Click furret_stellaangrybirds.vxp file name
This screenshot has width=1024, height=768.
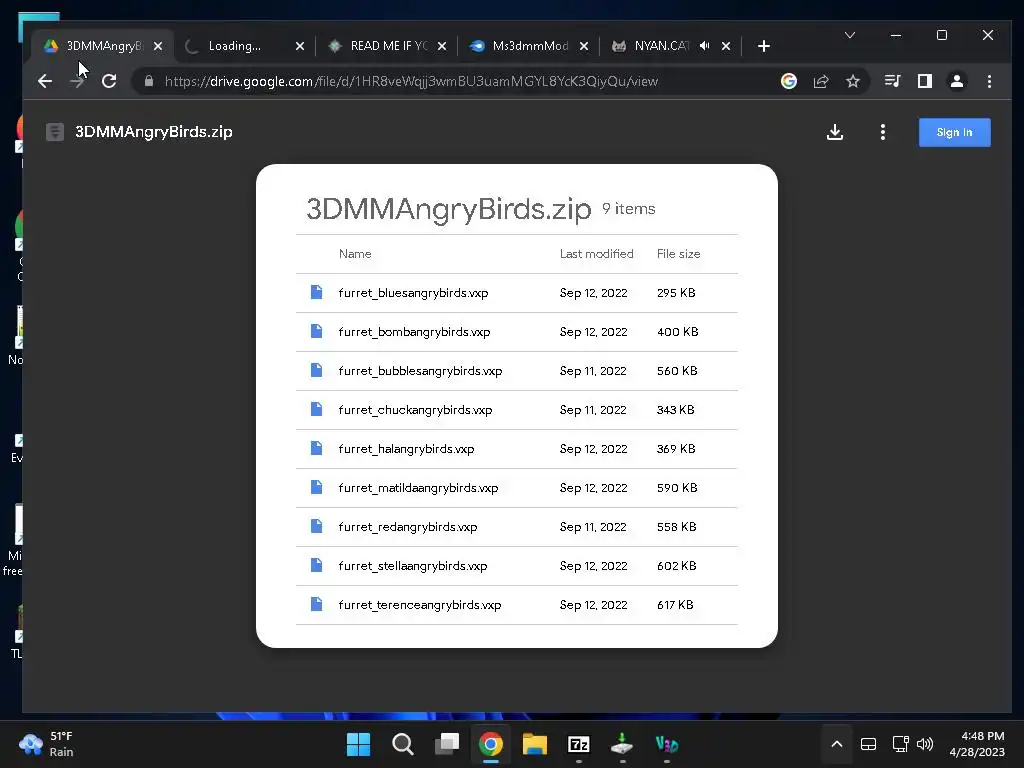(x=413, y=566)
